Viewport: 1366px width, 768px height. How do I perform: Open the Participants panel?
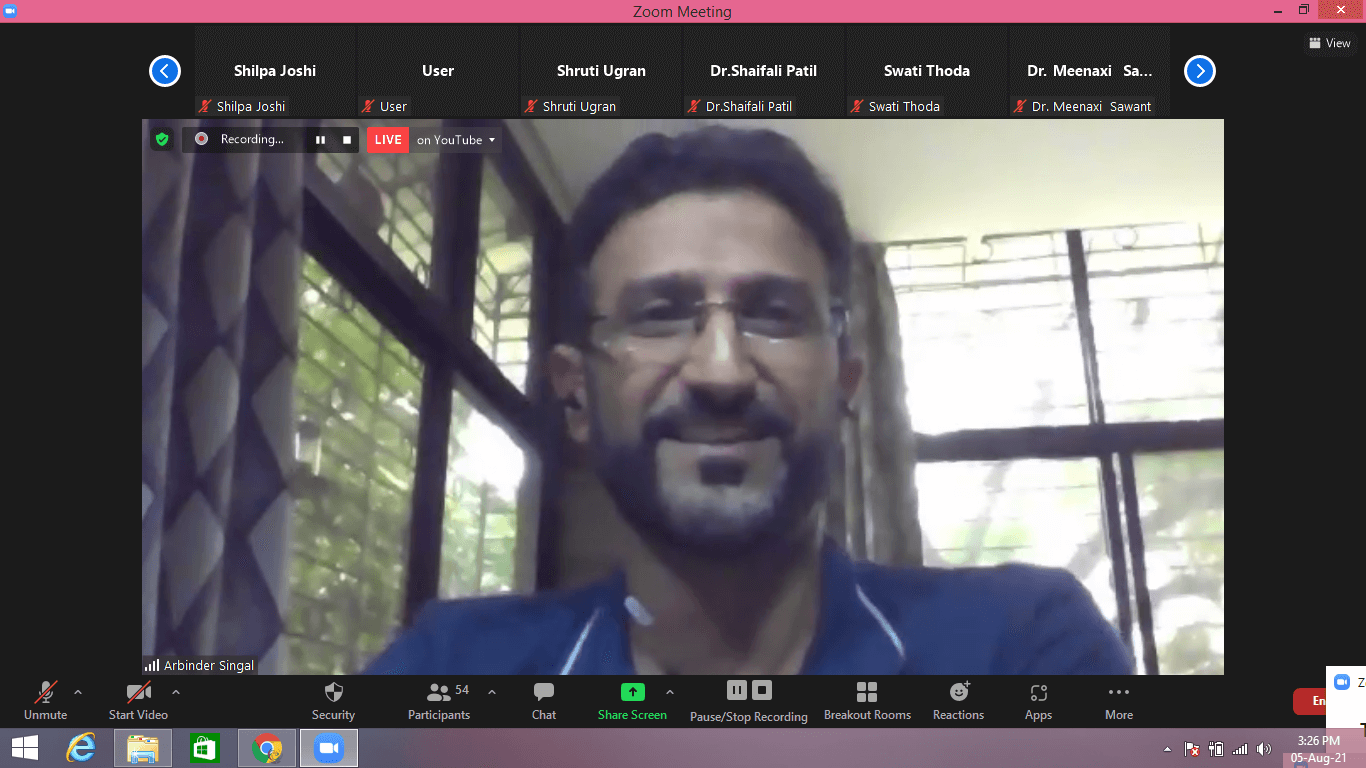438,700
